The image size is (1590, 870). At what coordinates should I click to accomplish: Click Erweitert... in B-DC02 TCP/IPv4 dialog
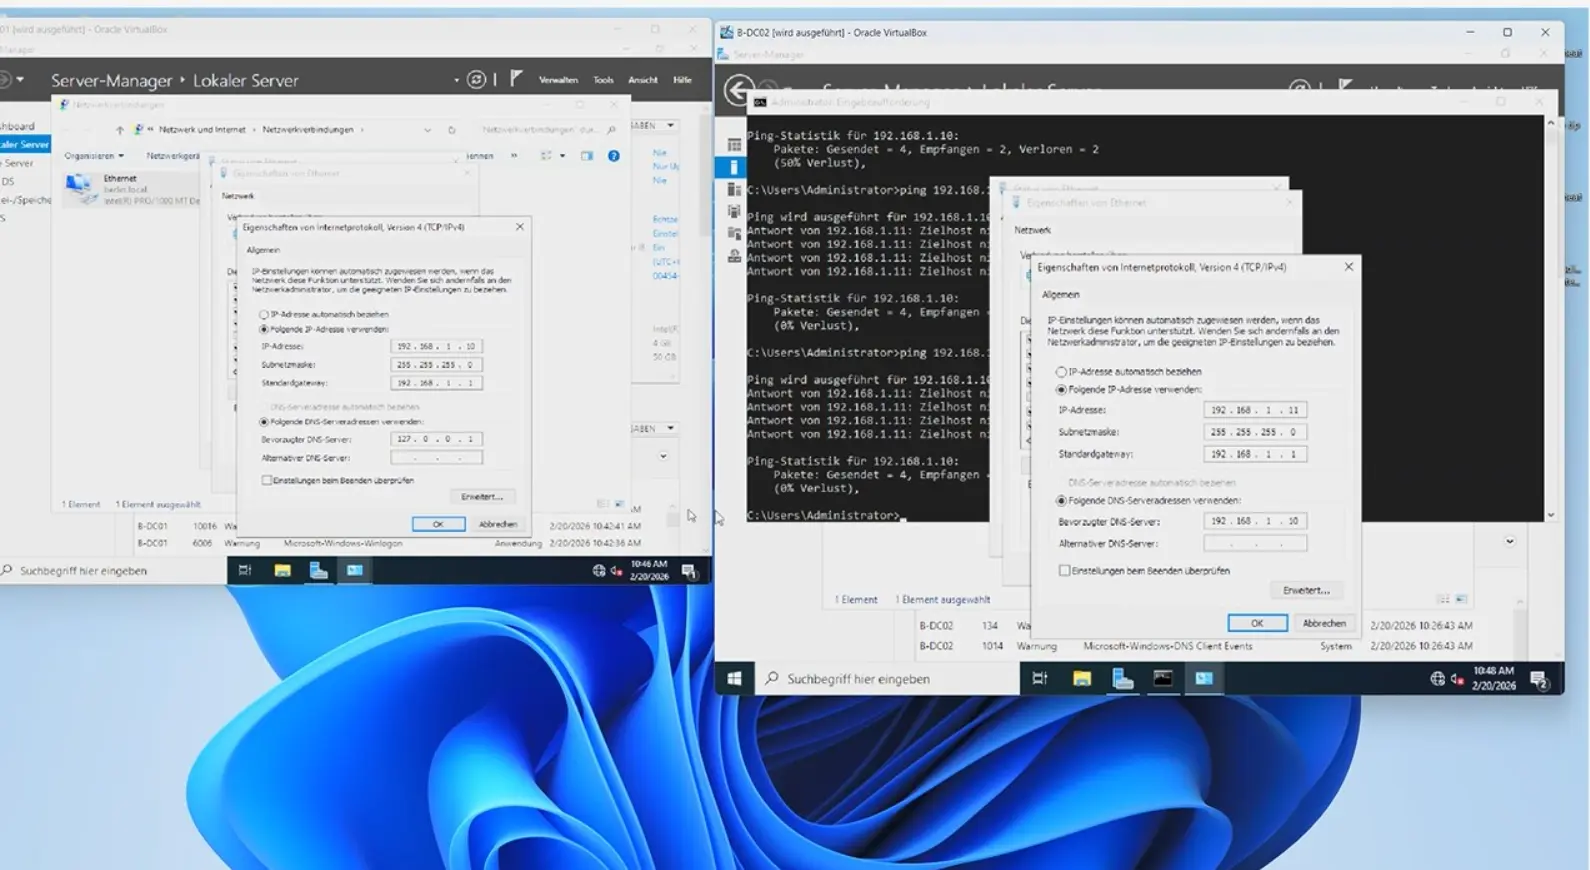(x=1306, y=590)
